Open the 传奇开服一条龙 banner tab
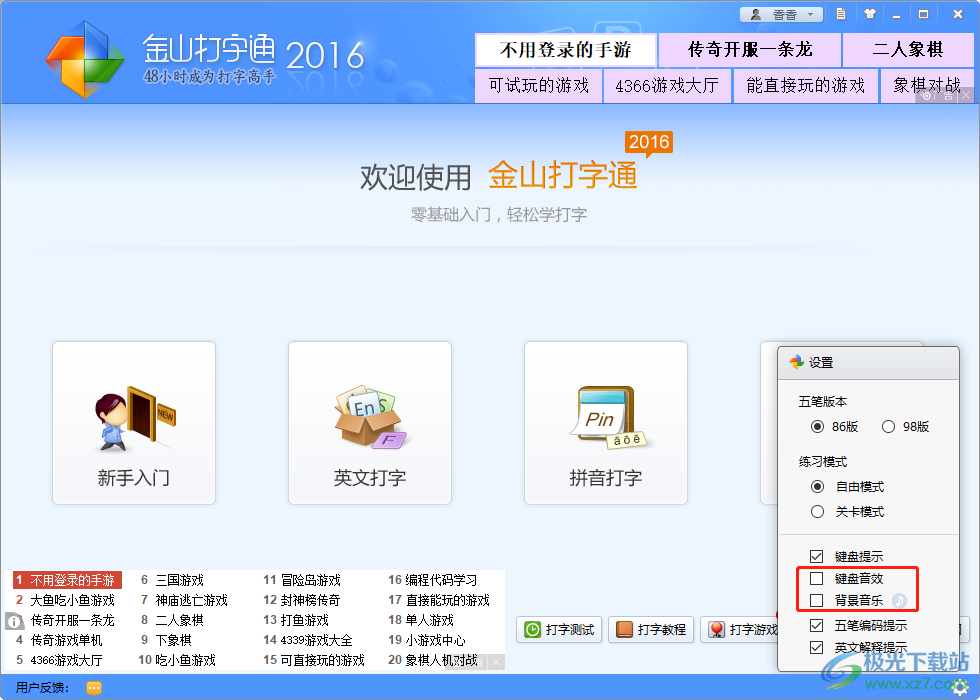The height and width of the screenshot is (700, 980). (x=750, y=50)
